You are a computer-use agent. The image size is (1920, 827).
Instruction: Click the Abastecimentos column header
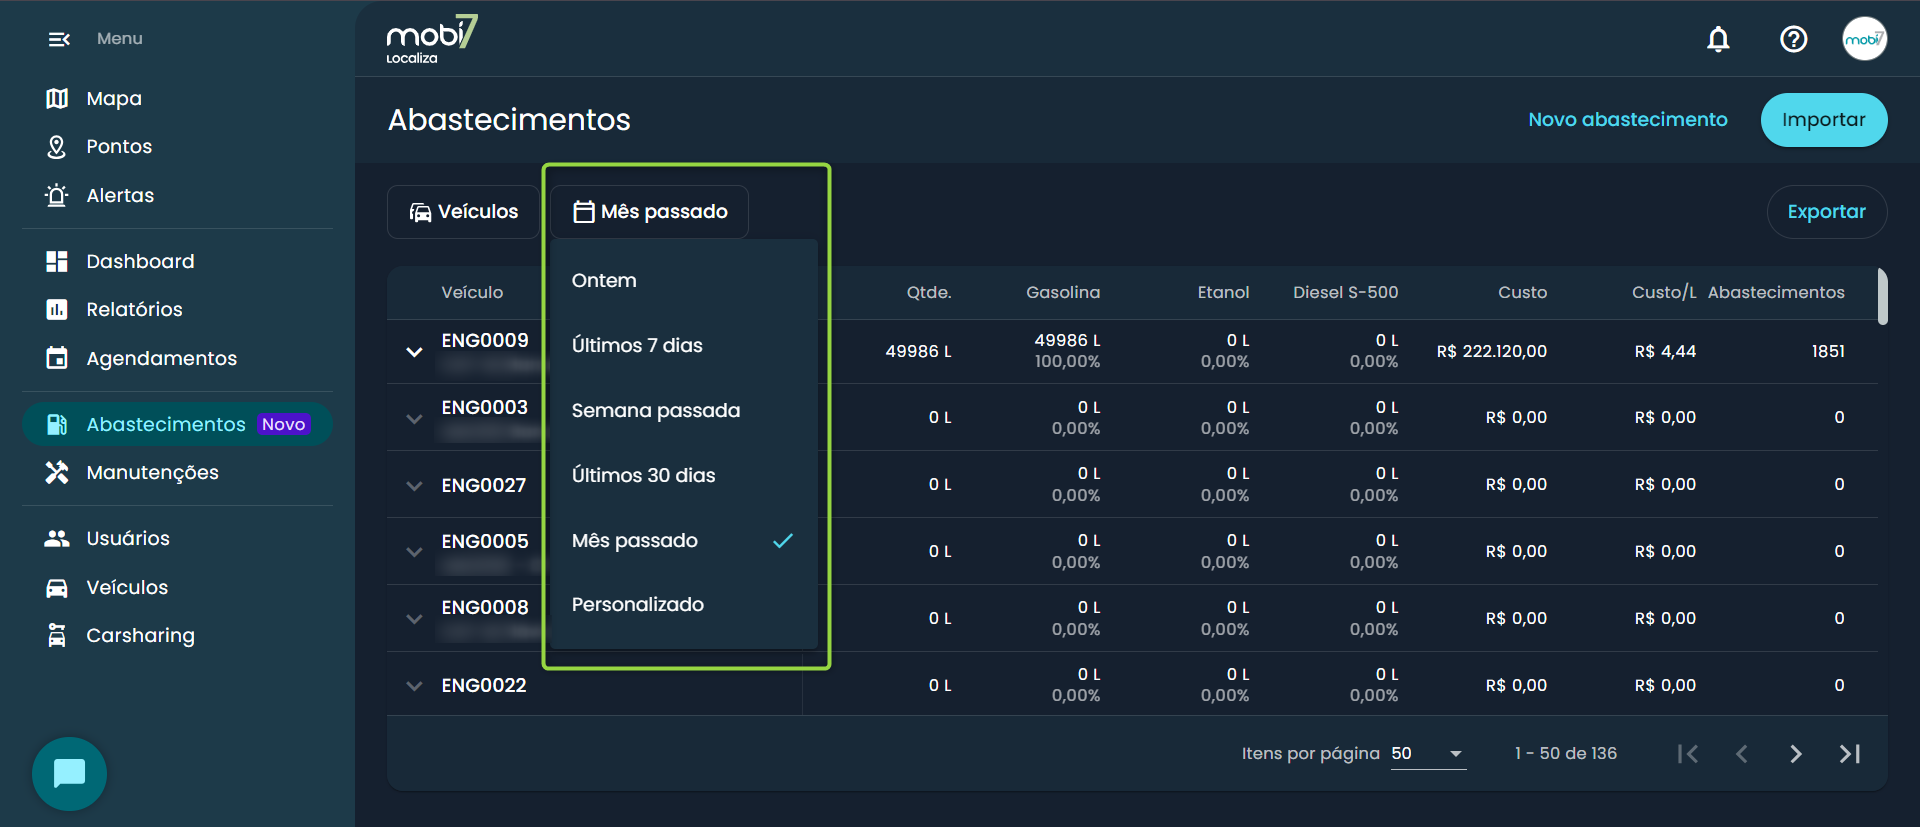(x=1776, y=292)
